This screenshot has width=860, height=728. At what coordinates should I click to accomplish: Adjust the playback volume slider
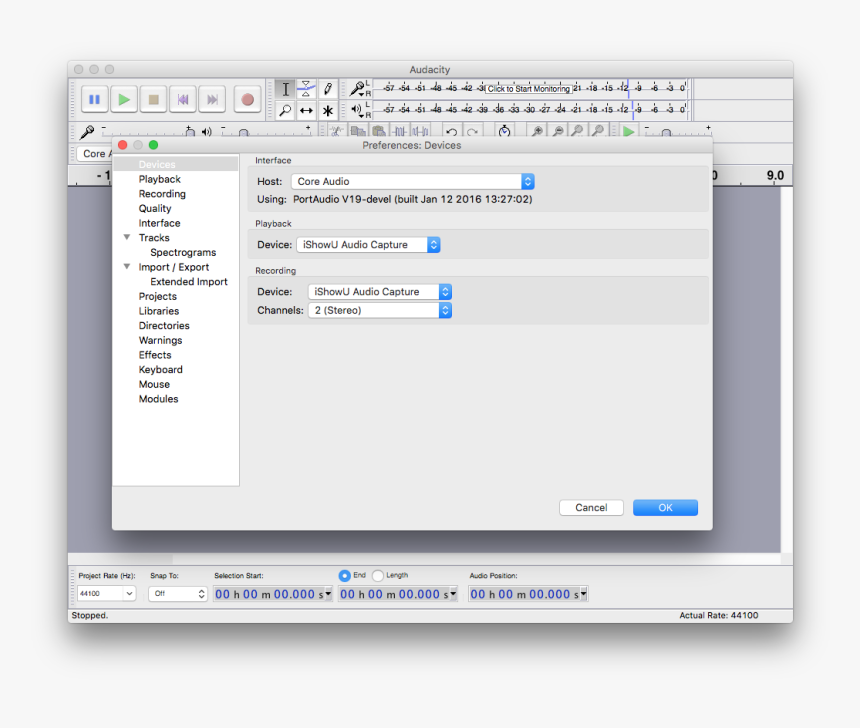pos(267,132)
